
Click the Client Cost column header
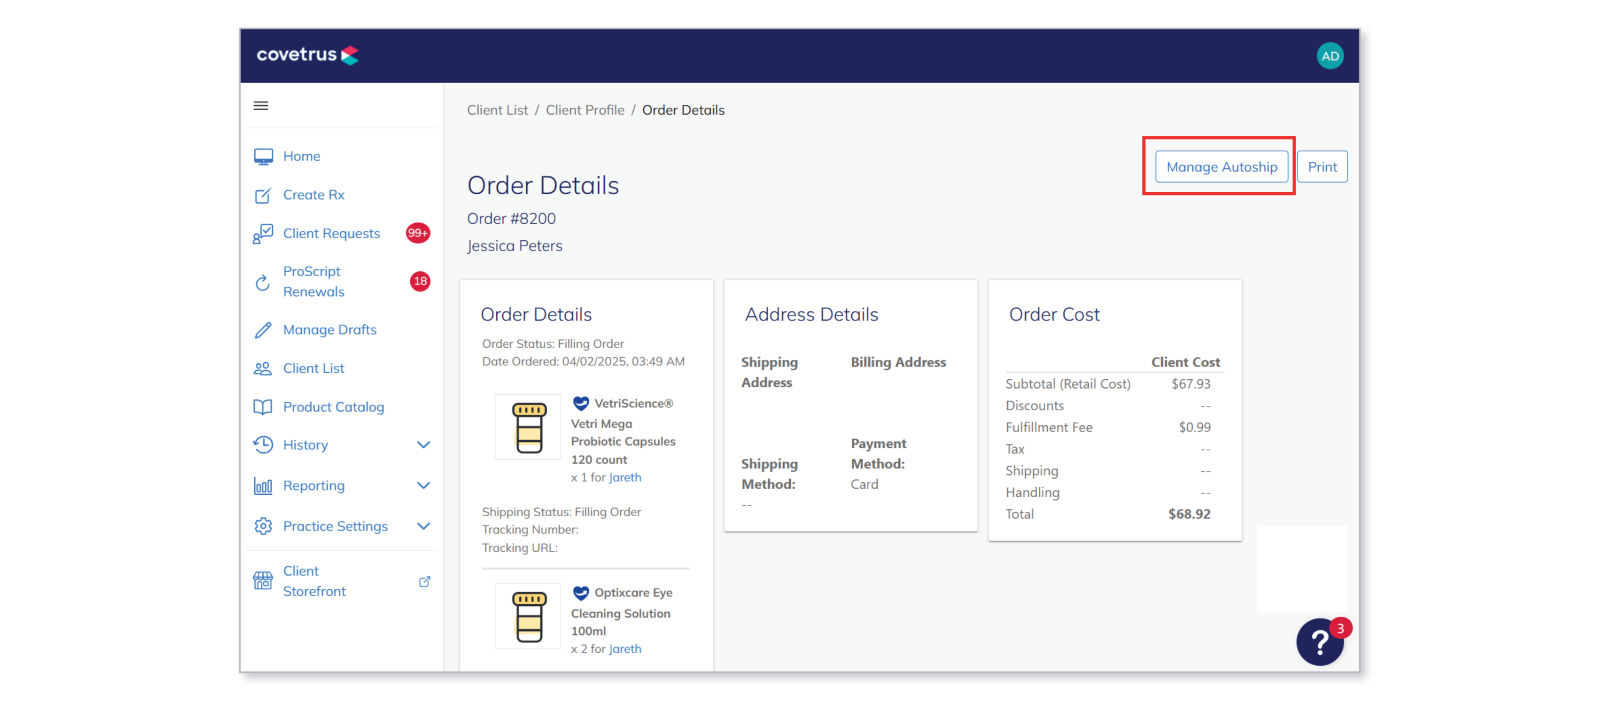click(x=1185, y=362)
